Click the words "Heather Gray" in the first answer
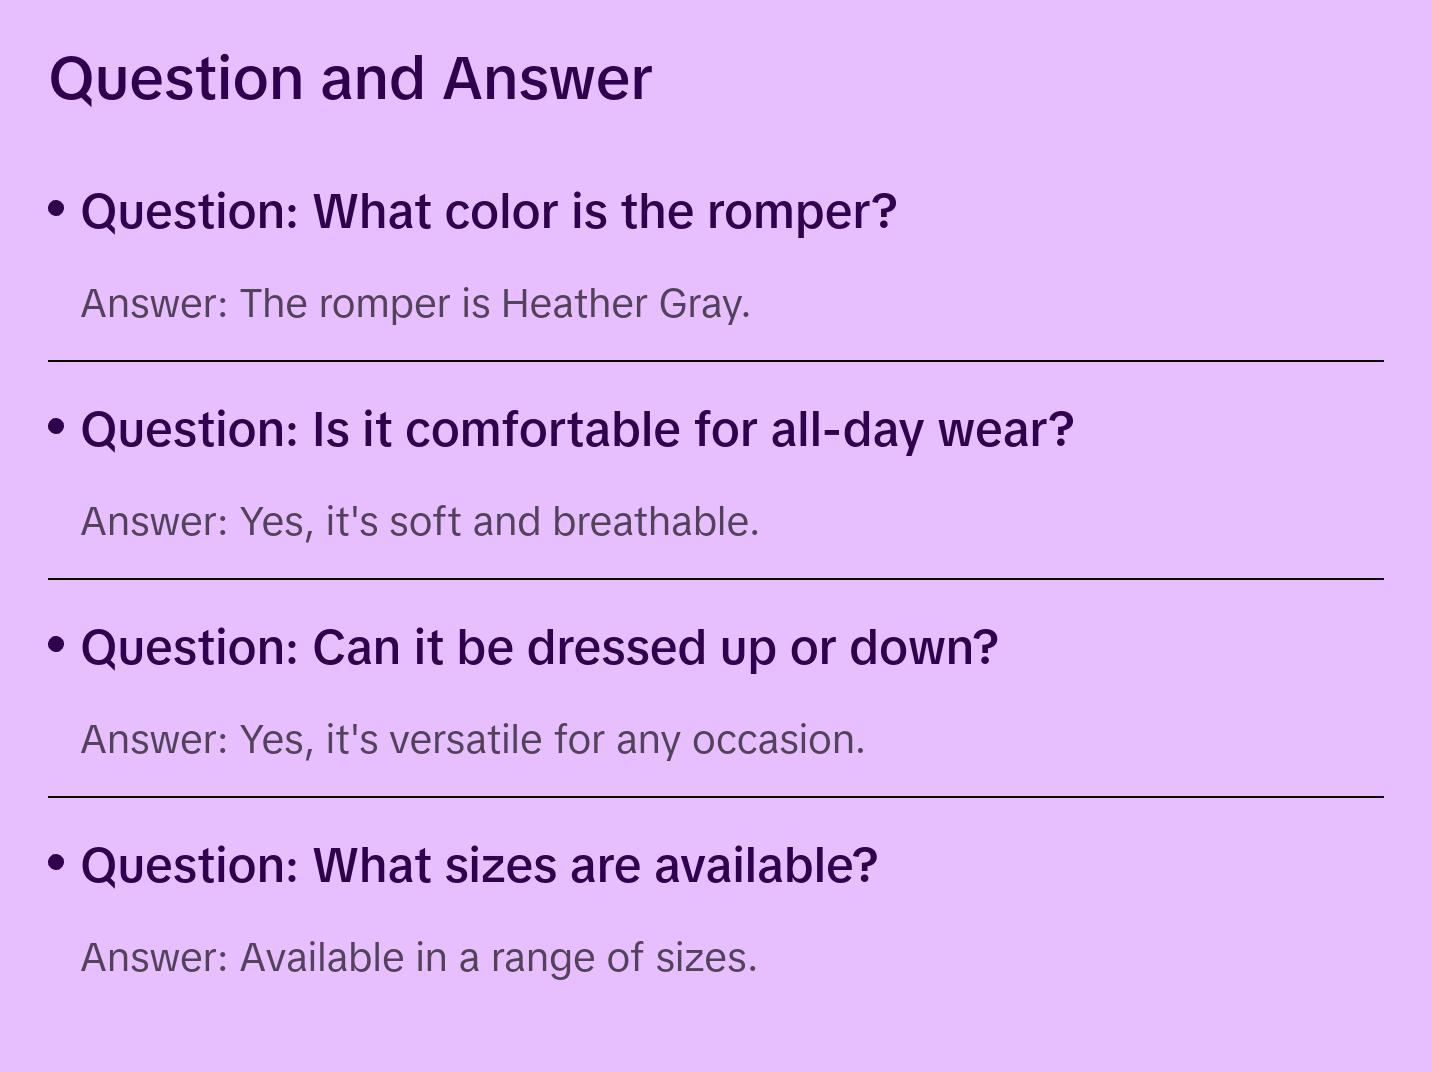This screenshot has height=1072, width=1432. [624, 304]
